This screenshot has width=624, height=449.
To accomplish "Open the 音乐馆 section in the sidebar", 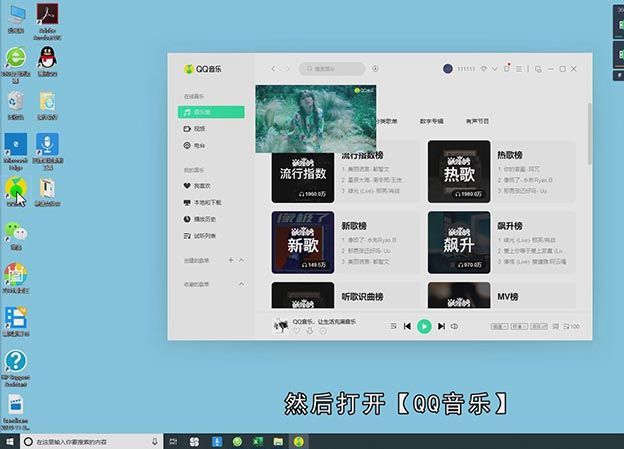I will click(x=211, y=112).
